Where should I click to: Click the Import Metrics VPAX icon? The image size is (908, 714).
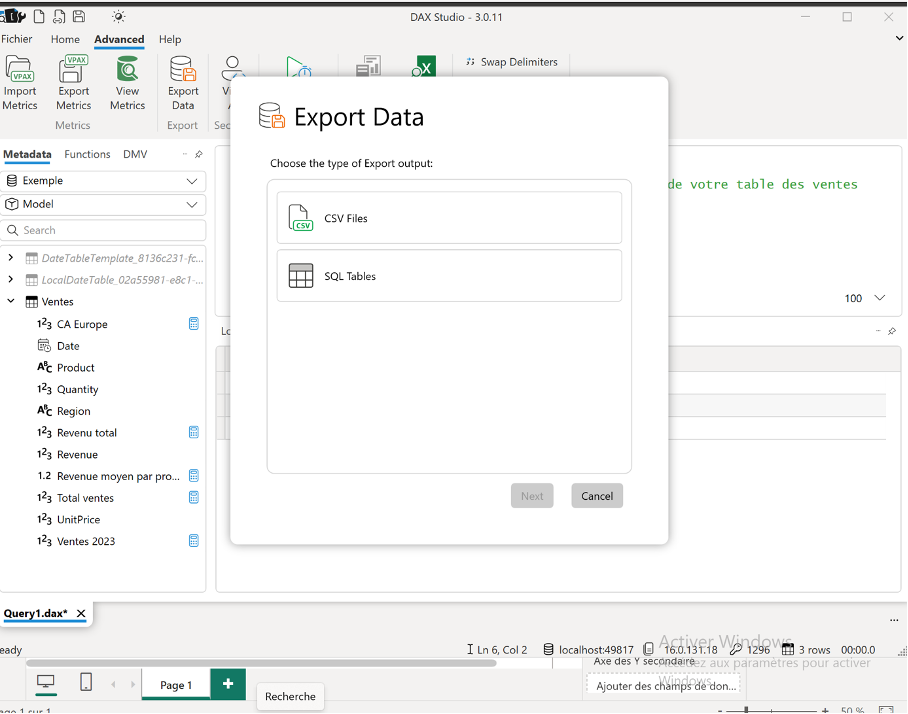tap(20, 69)
